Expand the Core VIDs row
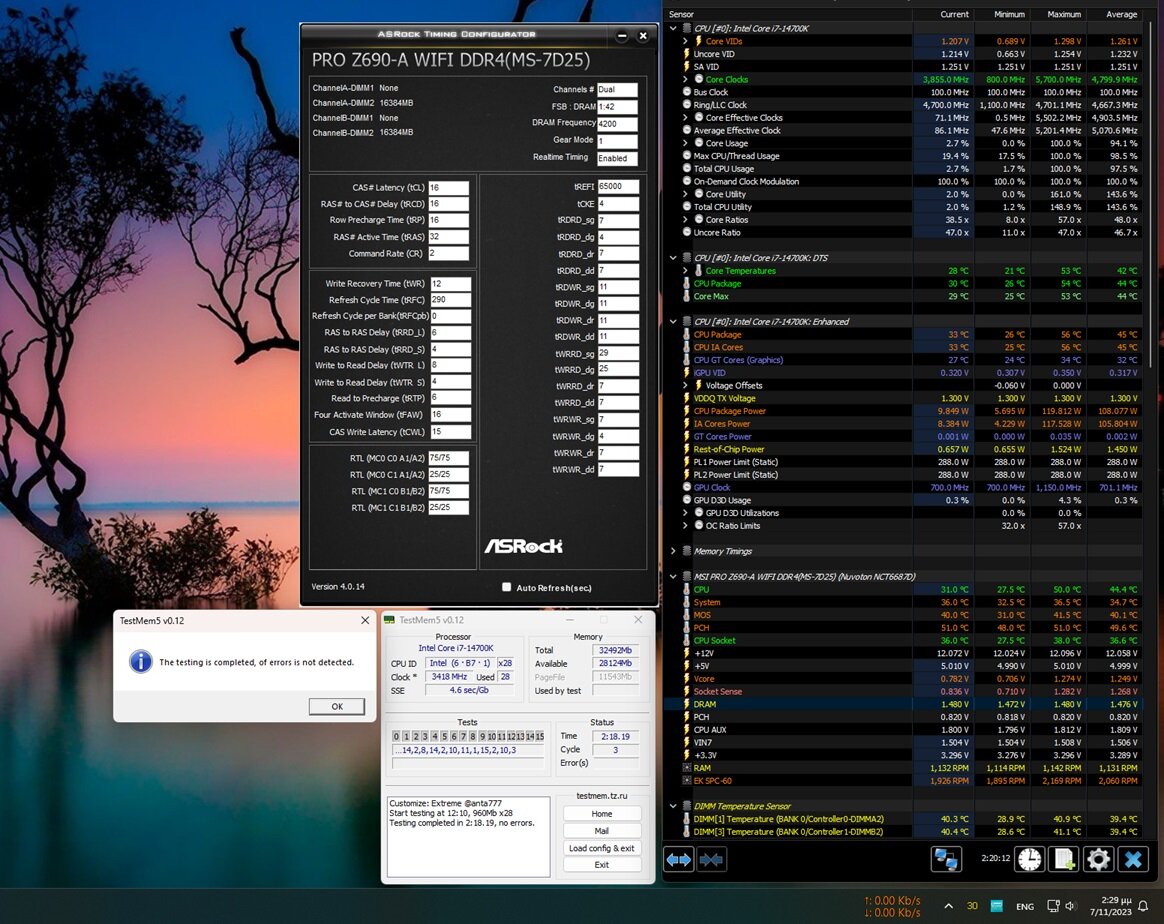The height and width of the screenshot is (924, 1164). click(x=685, y=41)
